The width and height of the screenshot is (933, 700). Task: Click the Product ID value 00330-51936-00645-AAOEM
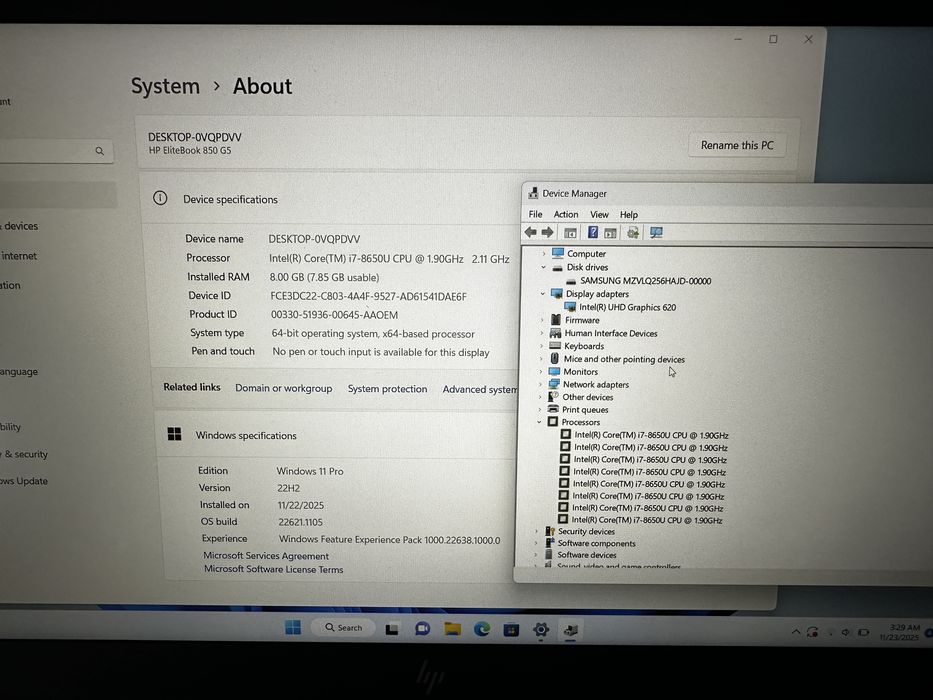[x=334, y=314]
